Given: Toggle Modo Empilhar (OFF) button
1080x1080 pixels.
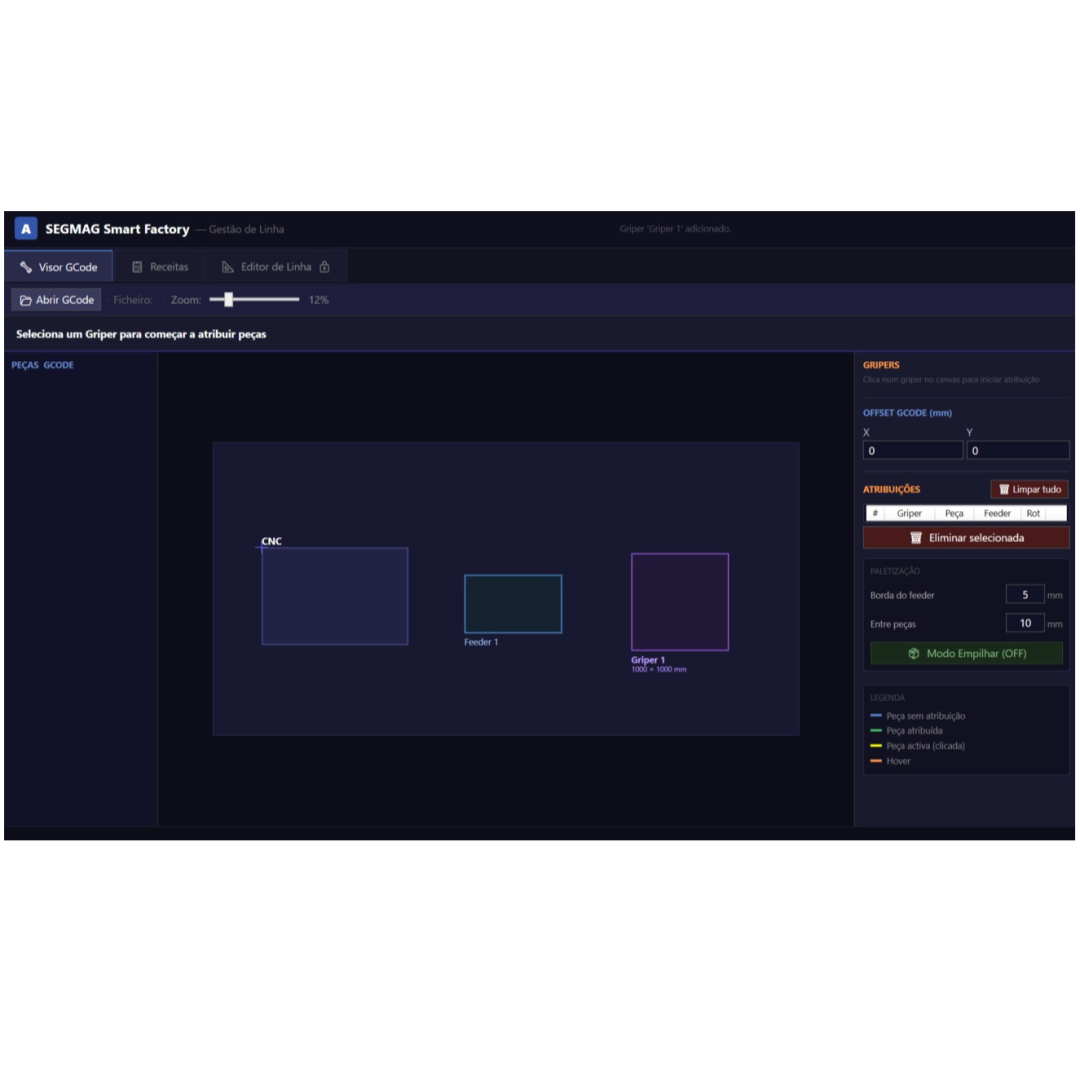Looking at the screenshot, I should 966,653.
